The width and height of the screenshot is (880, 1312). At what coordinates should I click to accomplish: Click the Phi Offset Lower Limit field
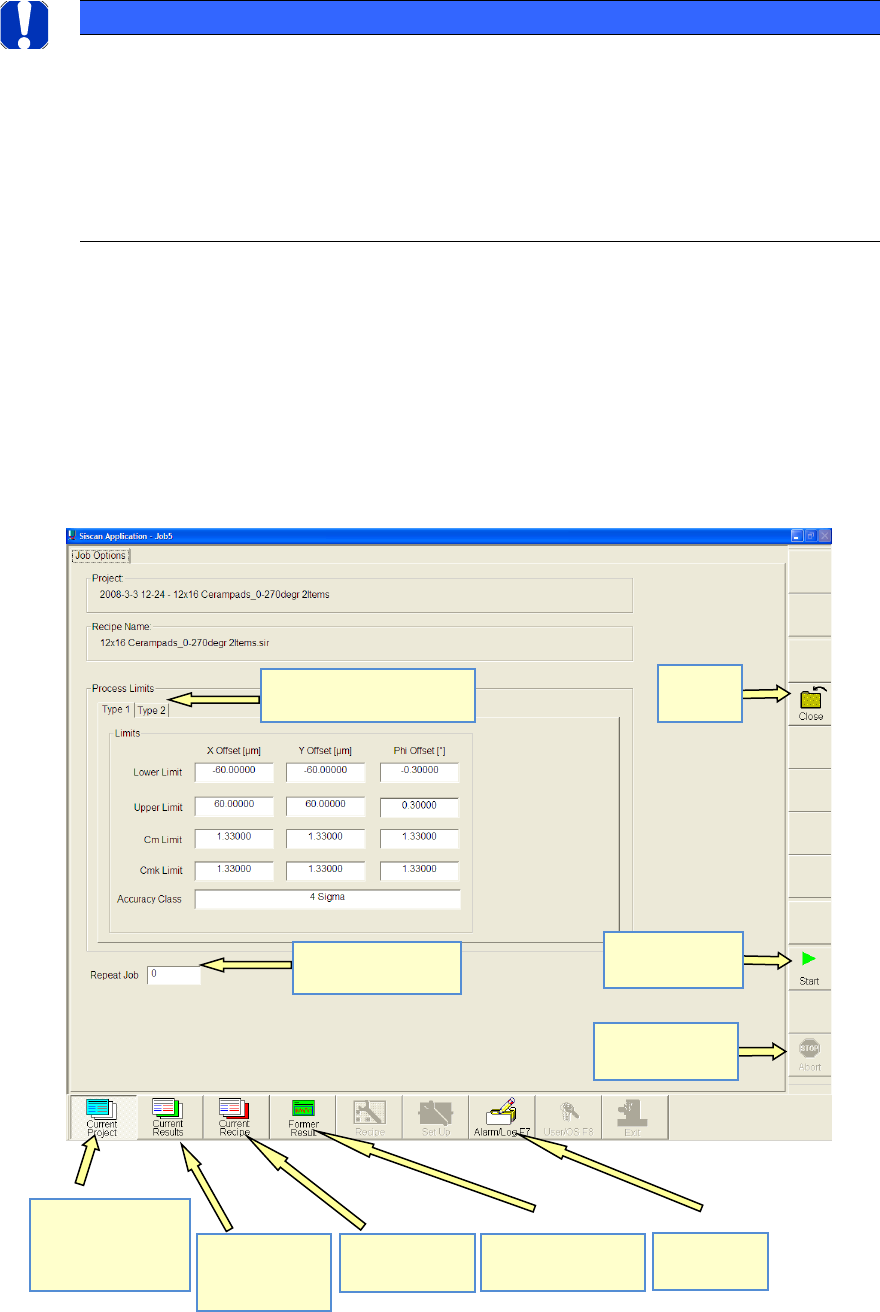tap(419, 772)
